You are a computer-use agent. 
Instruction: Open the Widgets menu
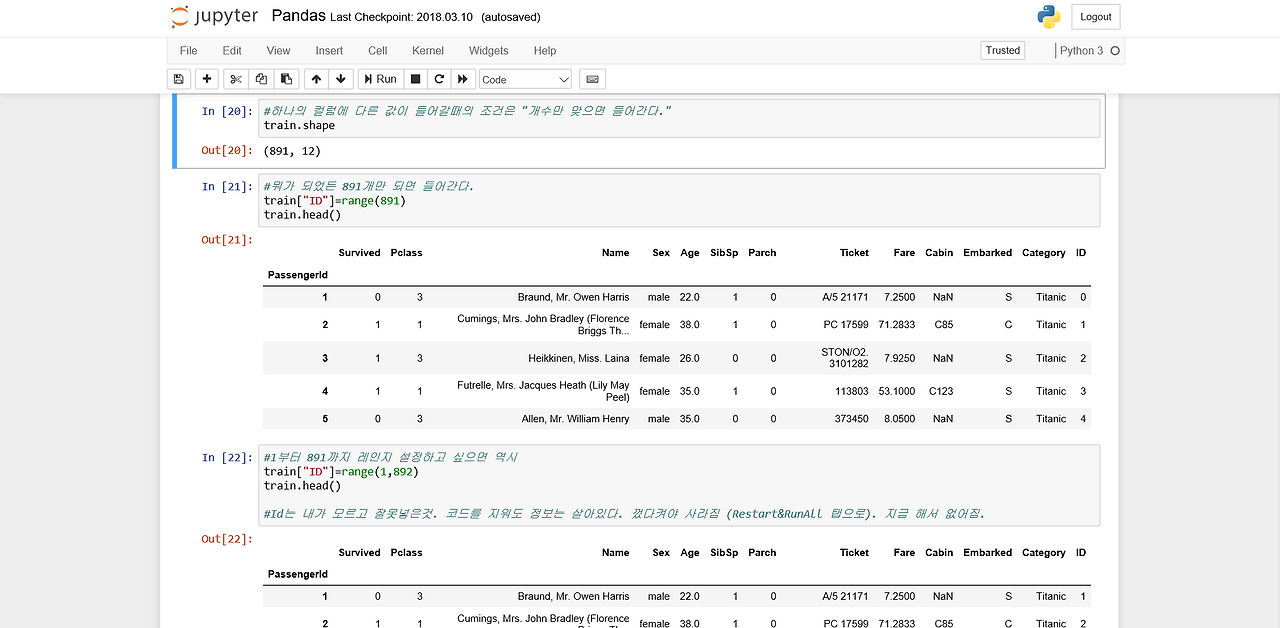click(x=488, y=50)
